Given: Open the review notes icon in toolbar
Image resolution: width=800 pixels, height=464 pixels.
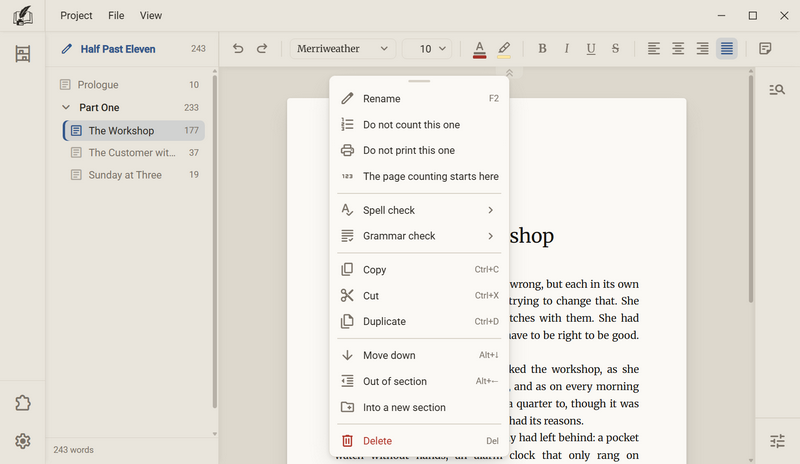Looking at the screenshot, I should [765, 48].
